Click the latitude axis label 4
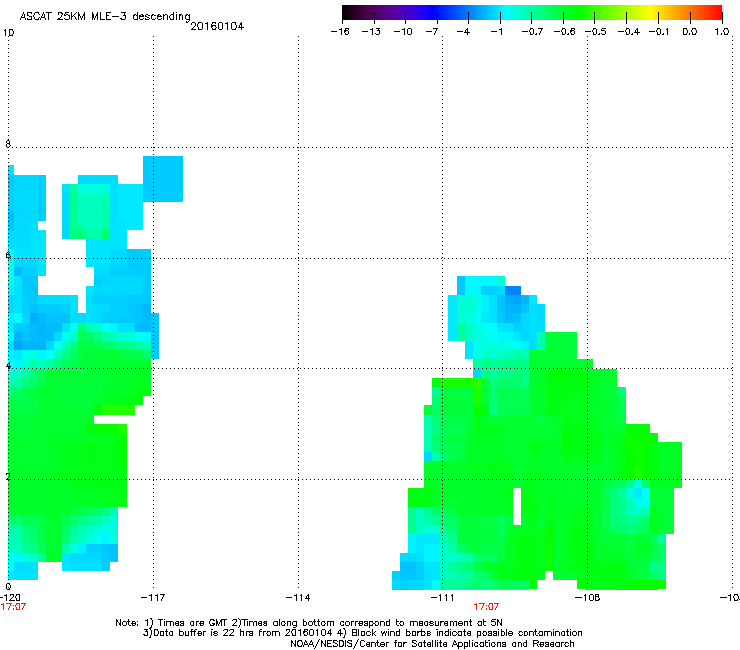The height and width of the screenshot is (650, 740). pyautogui.click(x=8, y=365)
